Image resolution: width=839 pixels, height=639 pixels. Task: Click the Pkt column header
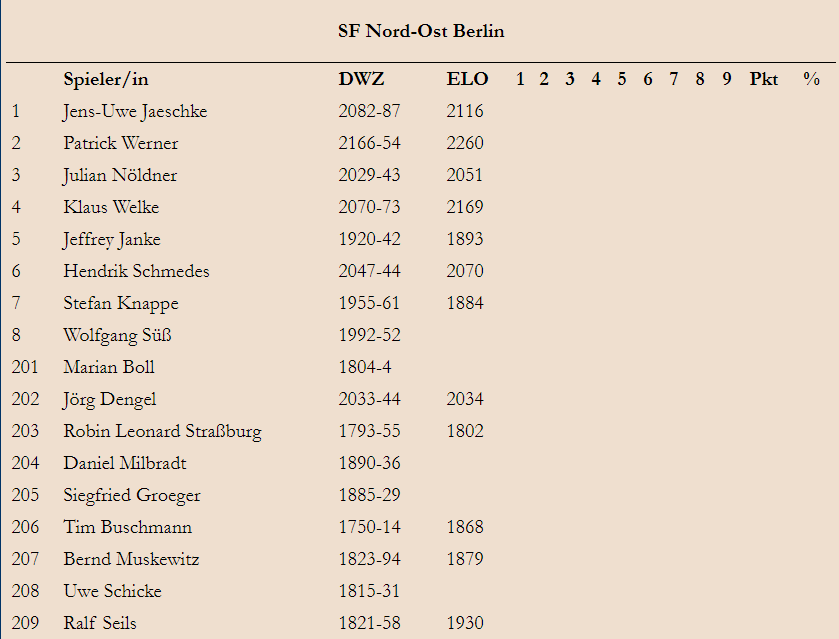pos(764,79)
